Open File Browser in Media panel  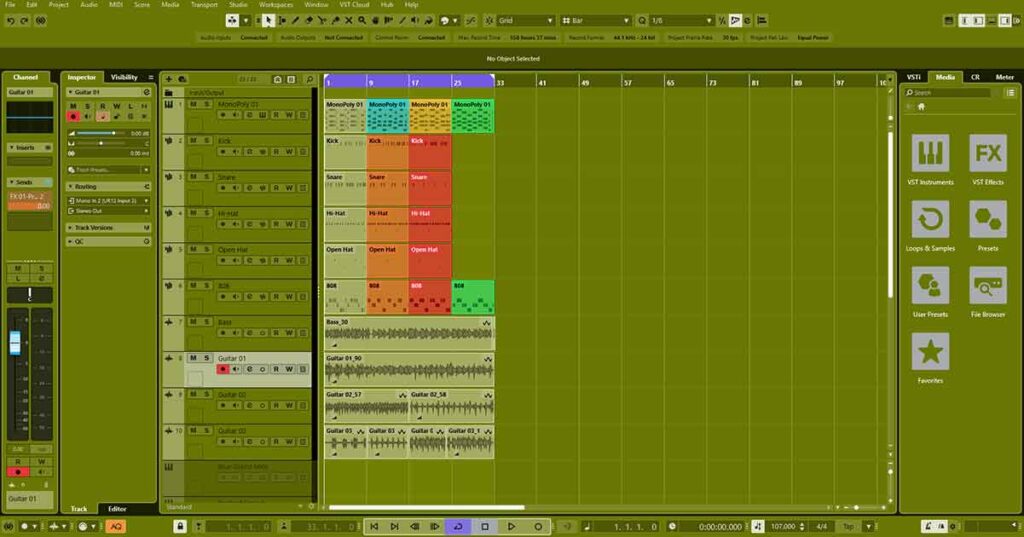[x=987, y=285]
